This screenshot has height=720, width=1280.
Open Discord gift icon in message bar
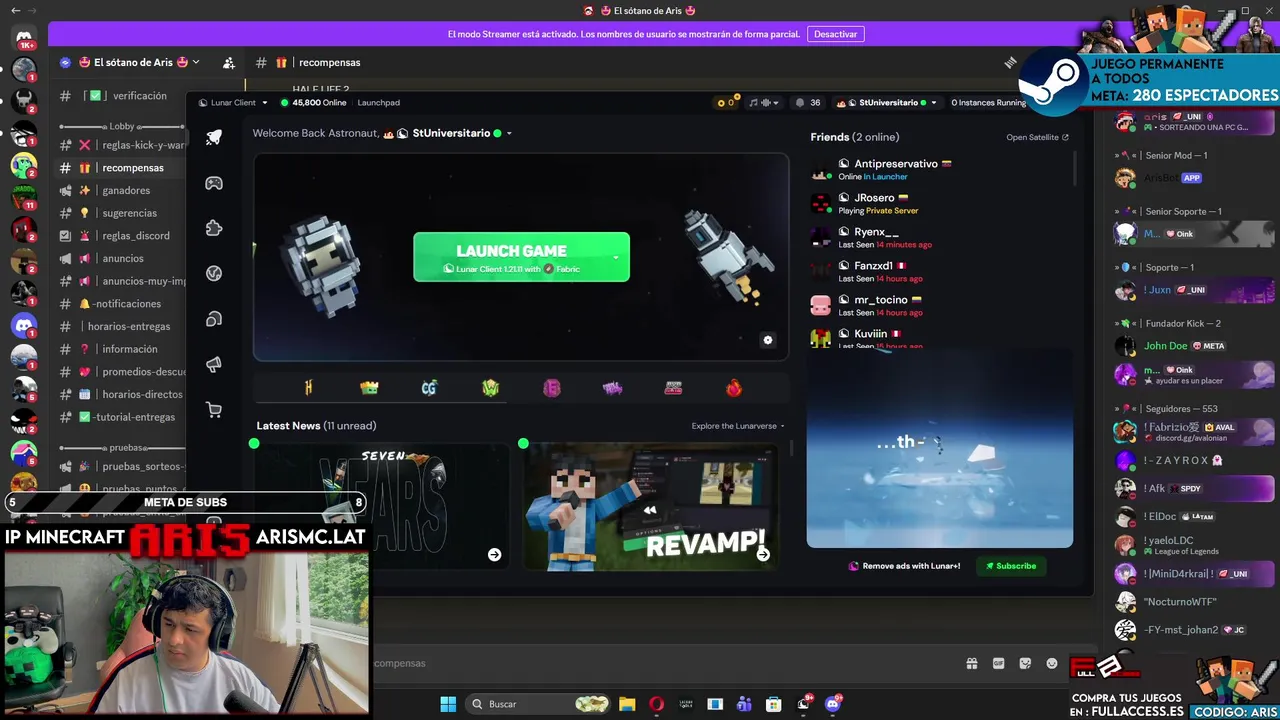[x=971, y=663]
